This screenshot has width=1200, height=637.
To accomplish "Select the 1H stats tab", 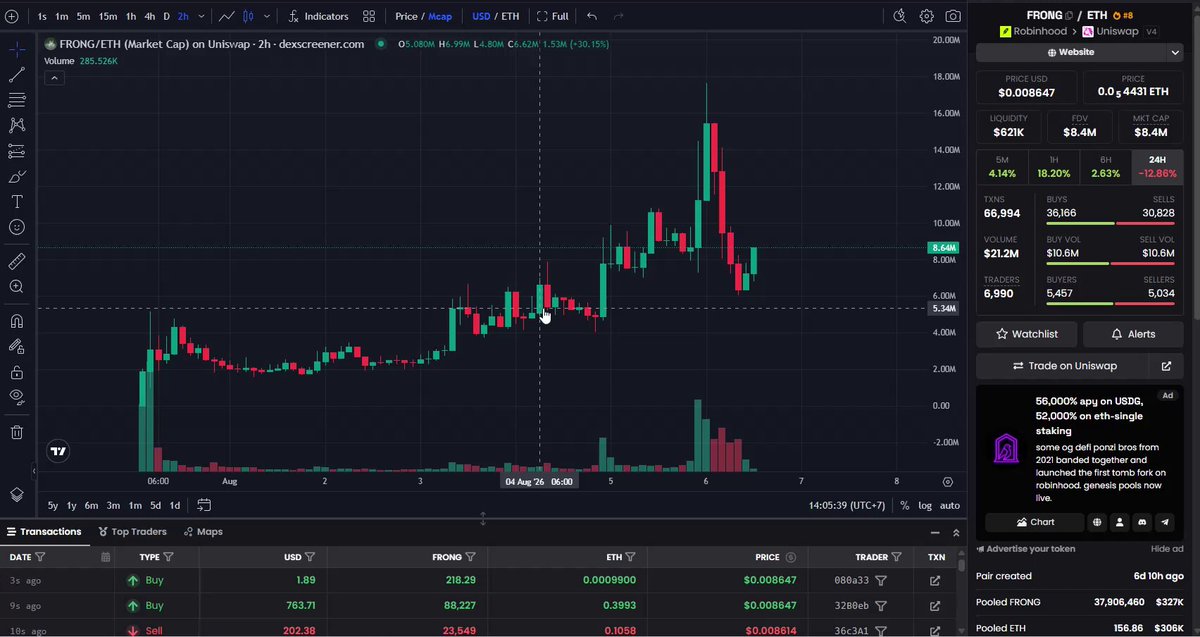I will point(1054,166).
